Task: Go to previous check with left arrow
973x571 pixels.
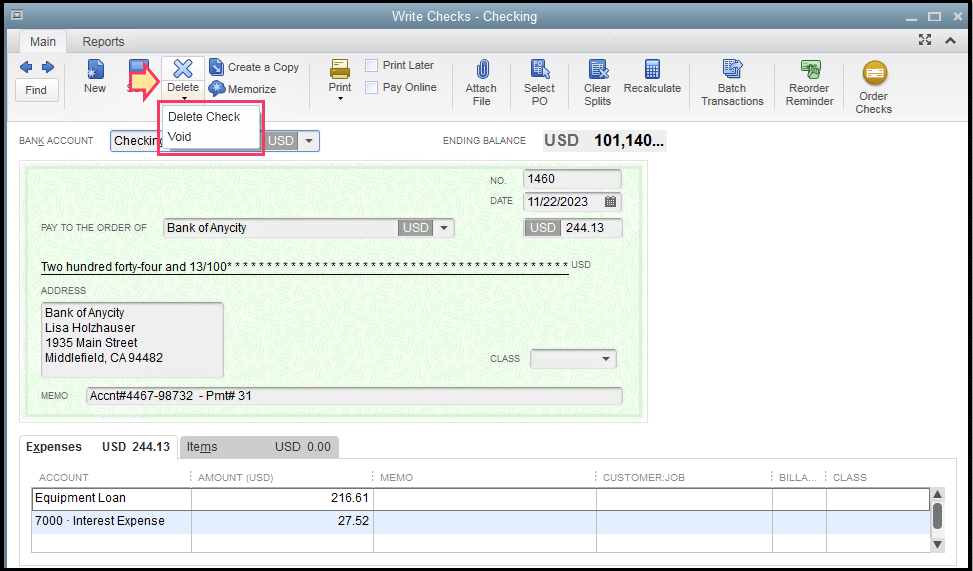Action: coord(26,66)
